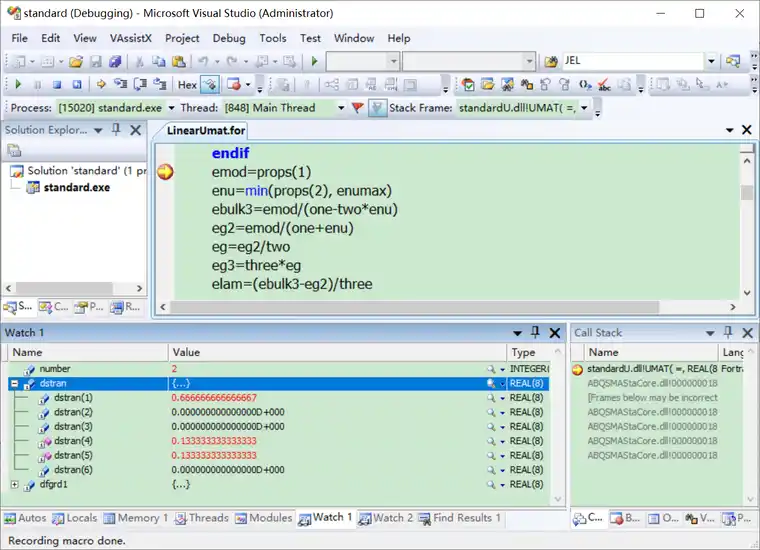This screenshot has width=760, height=550.
Task: Click the current statement marker in margin
Action: point(165,172)
